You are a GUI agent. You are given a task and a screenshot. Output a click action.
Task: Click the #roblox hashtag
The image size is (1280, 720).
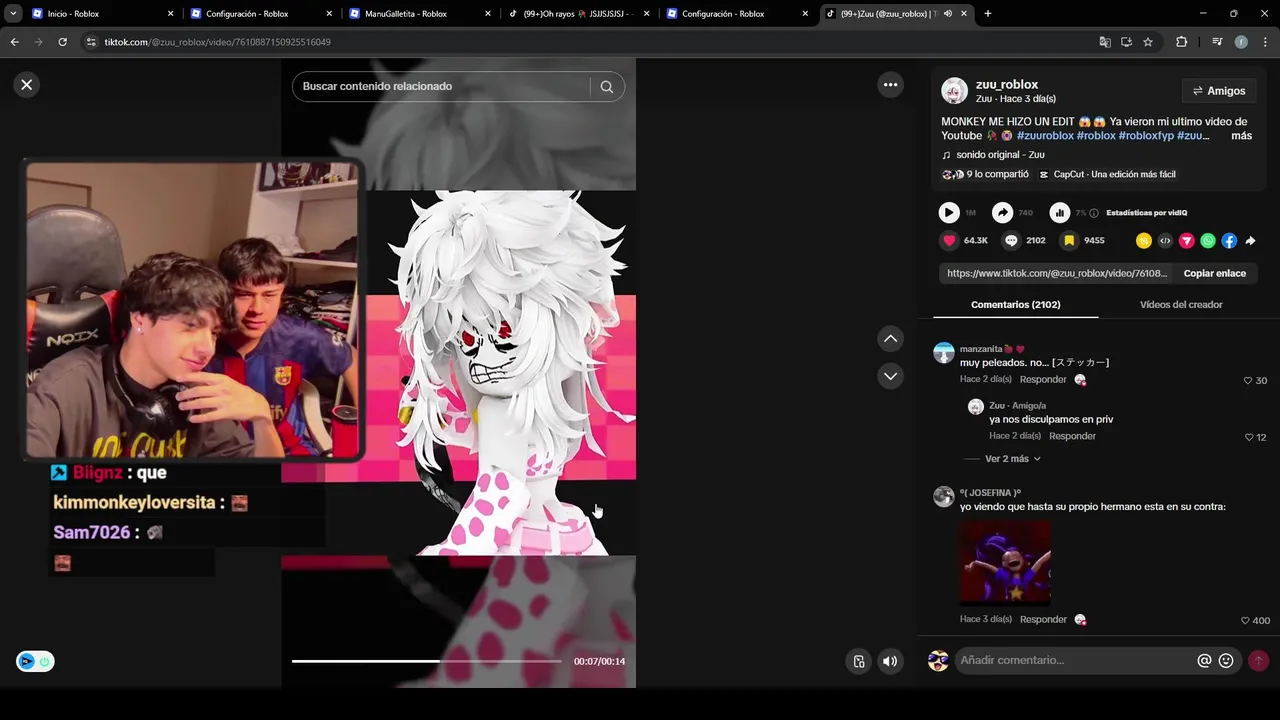tap(1096, 136)
